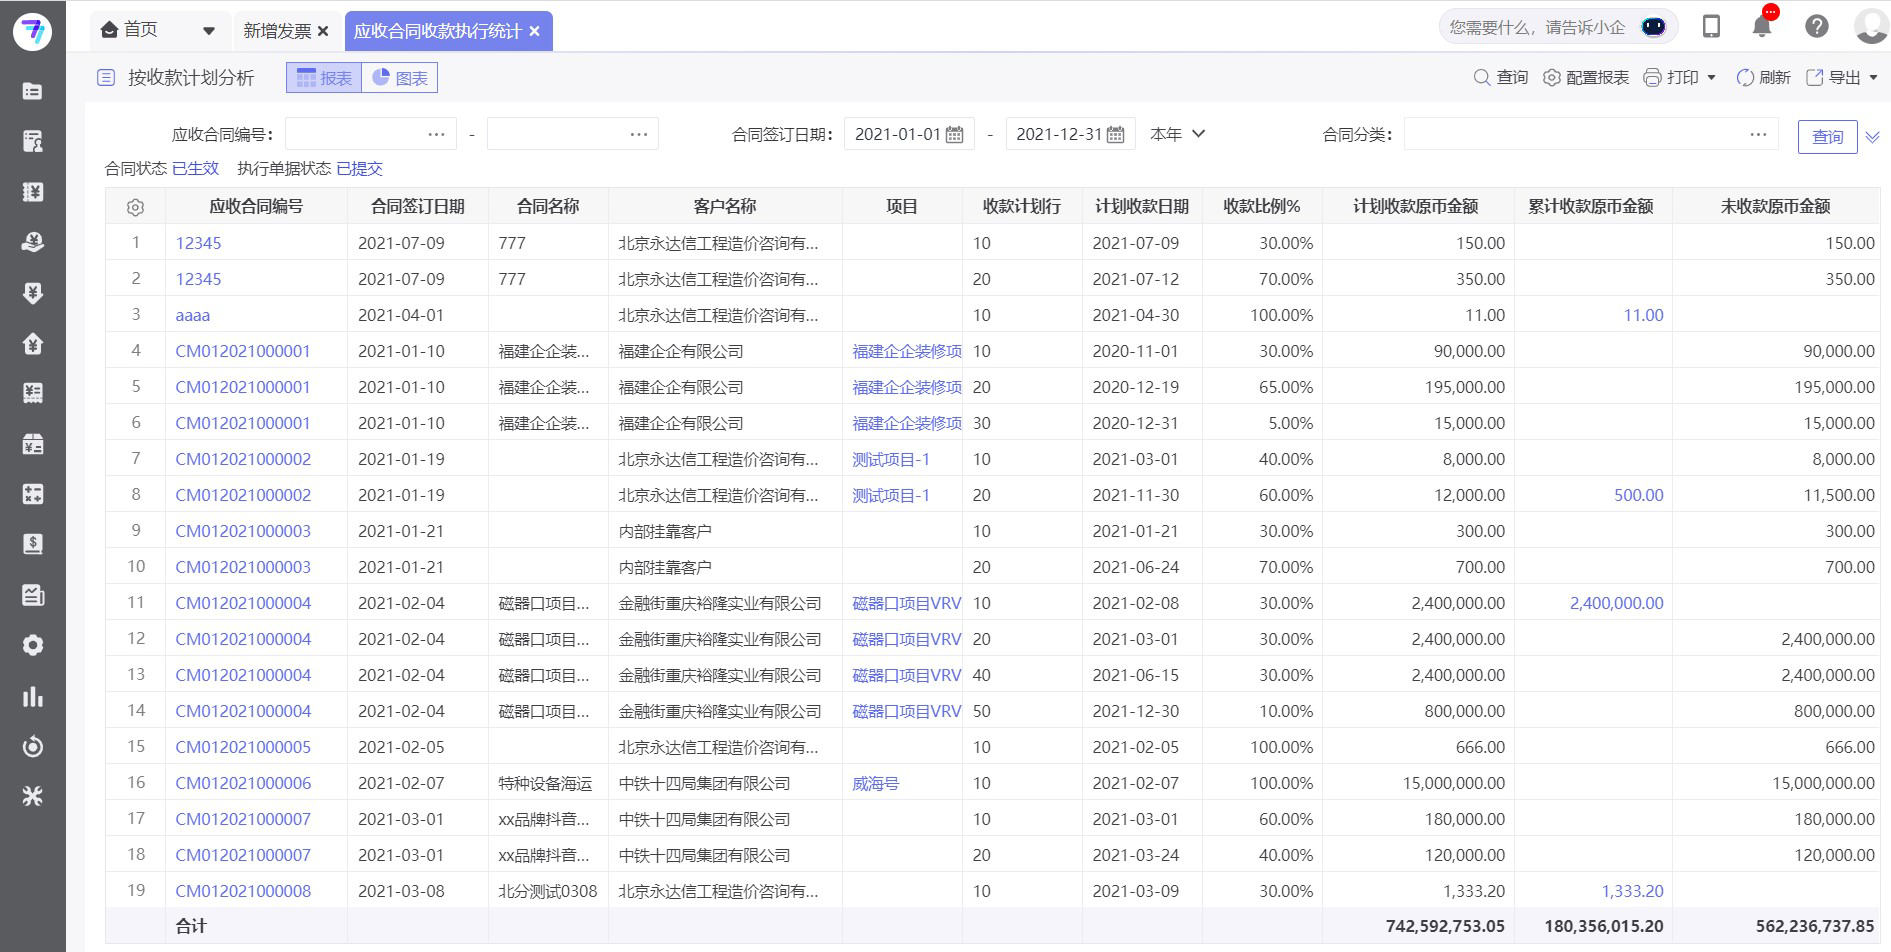
Task: Click the notification bell icon
Action: point(1762,27)
